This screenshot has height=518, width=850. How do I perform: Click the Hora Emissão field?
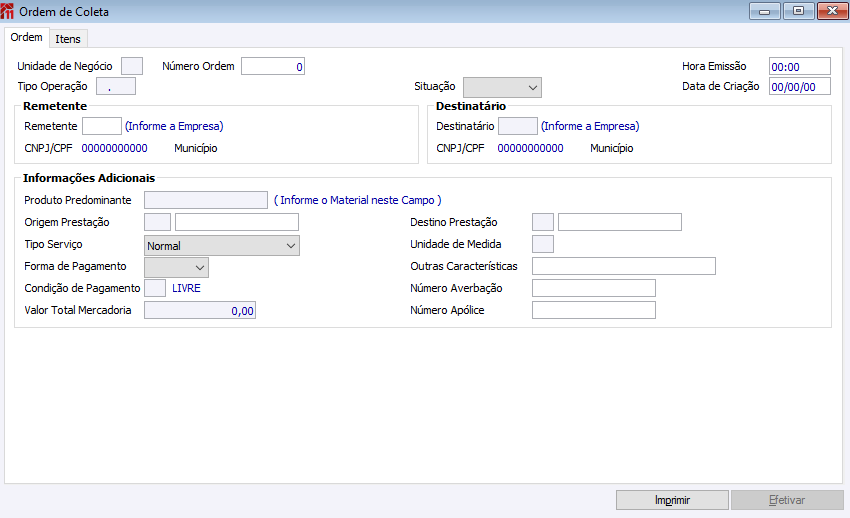point(800,66)
